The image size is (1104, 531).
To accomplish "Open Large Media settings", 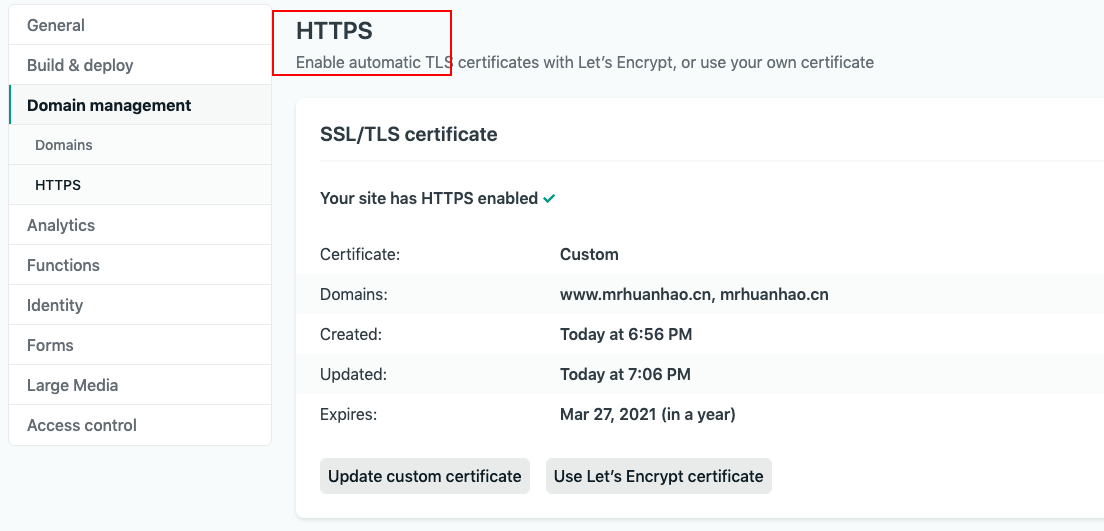I will pos(72,385).
